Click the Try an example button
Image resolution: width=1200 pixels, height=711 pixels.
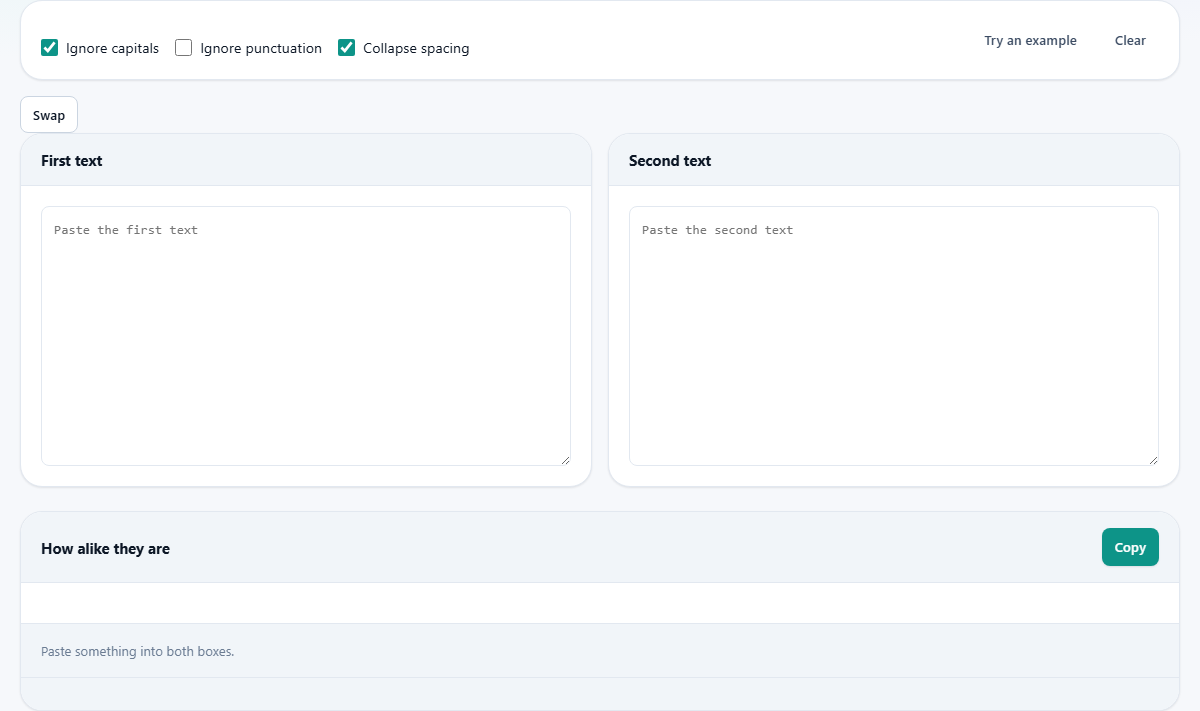(1030, 41)
